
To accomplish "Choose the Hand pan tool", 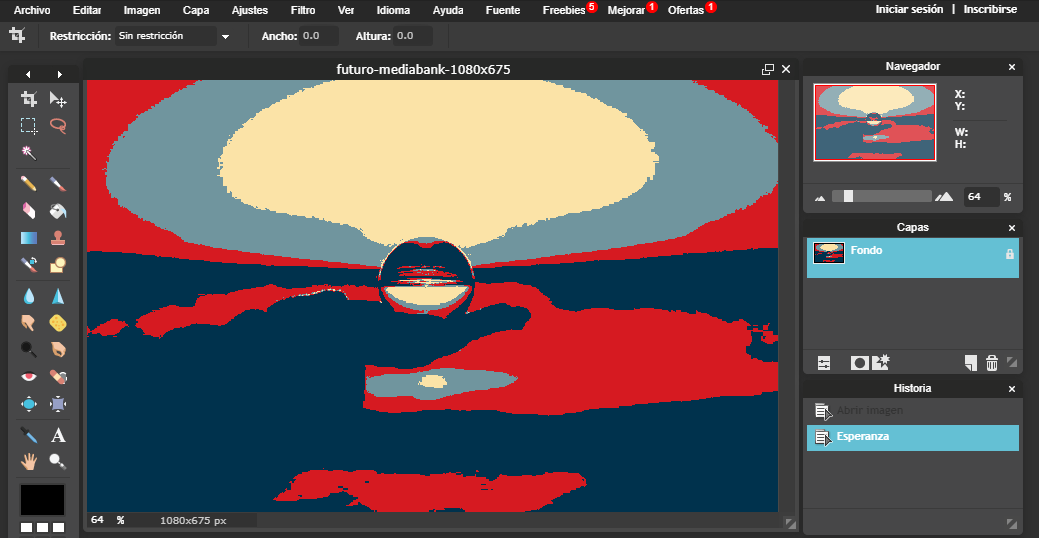I will tap(29, 461).
